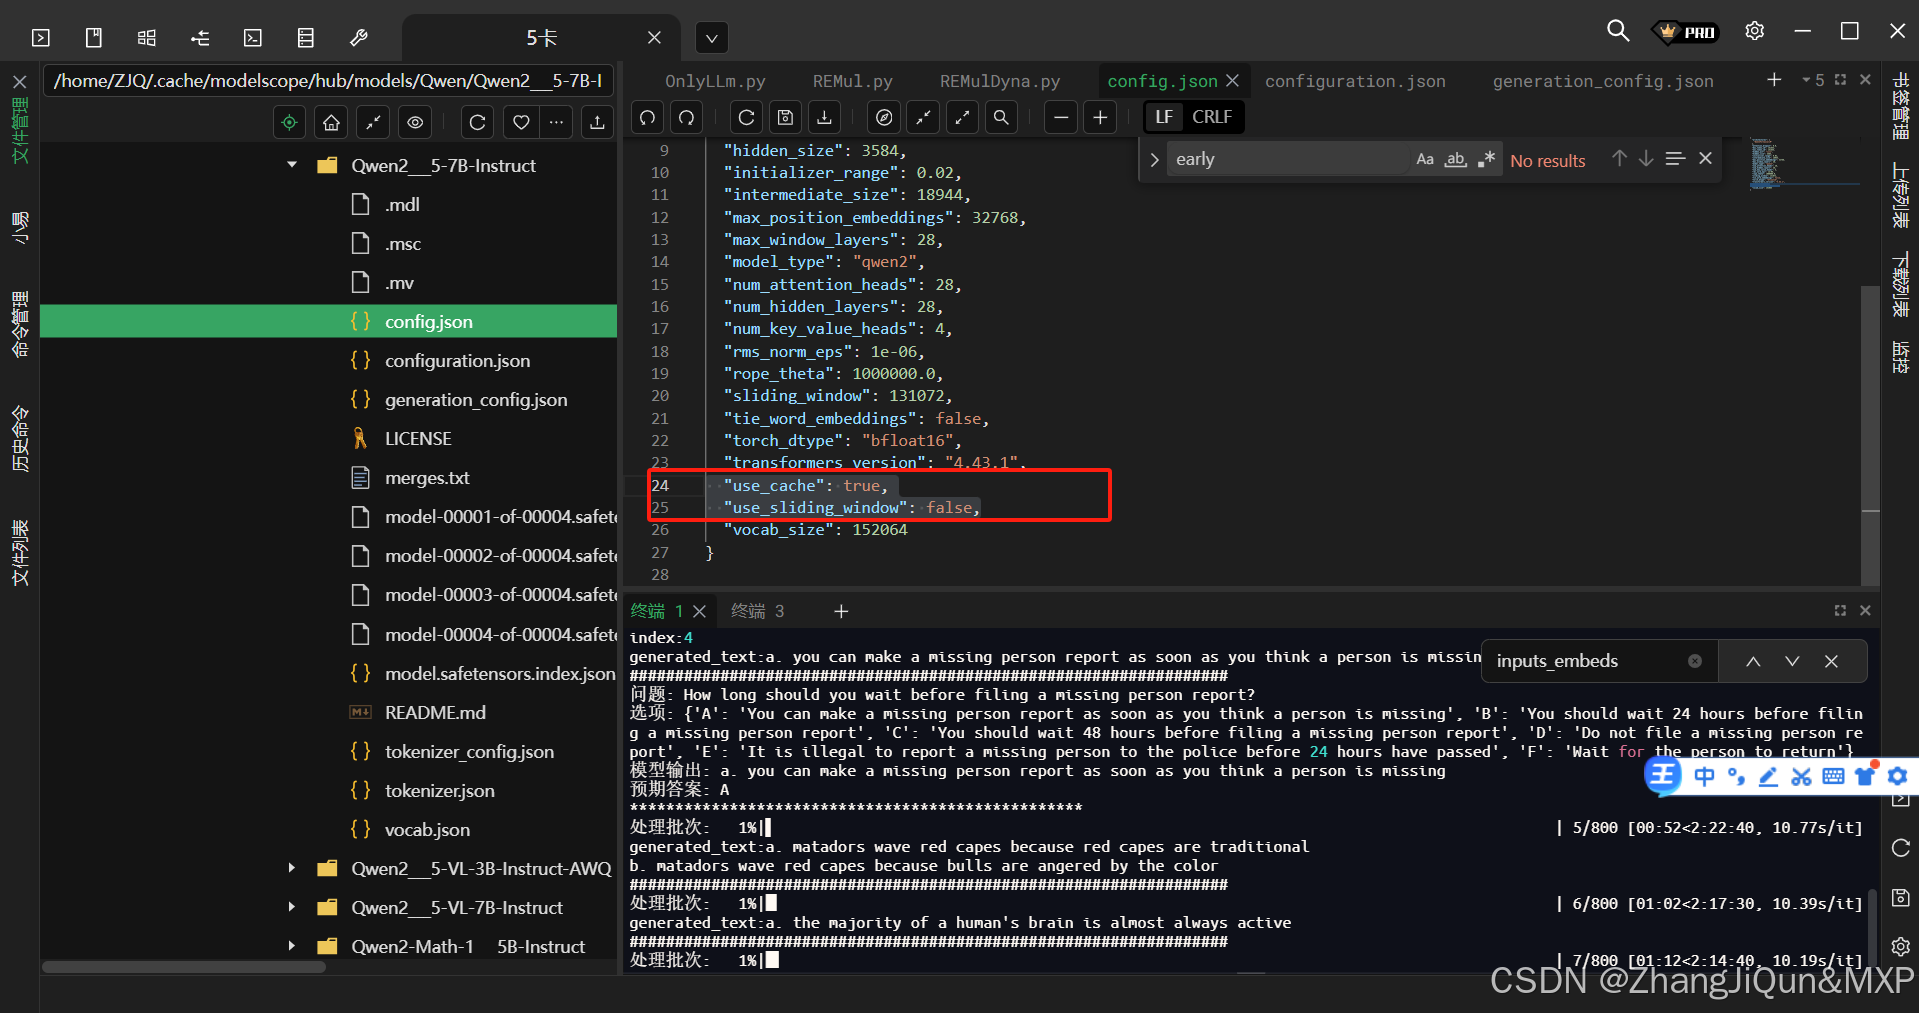
Task: Toggle regex search in find box
Action: click(x=1487, y=159)
